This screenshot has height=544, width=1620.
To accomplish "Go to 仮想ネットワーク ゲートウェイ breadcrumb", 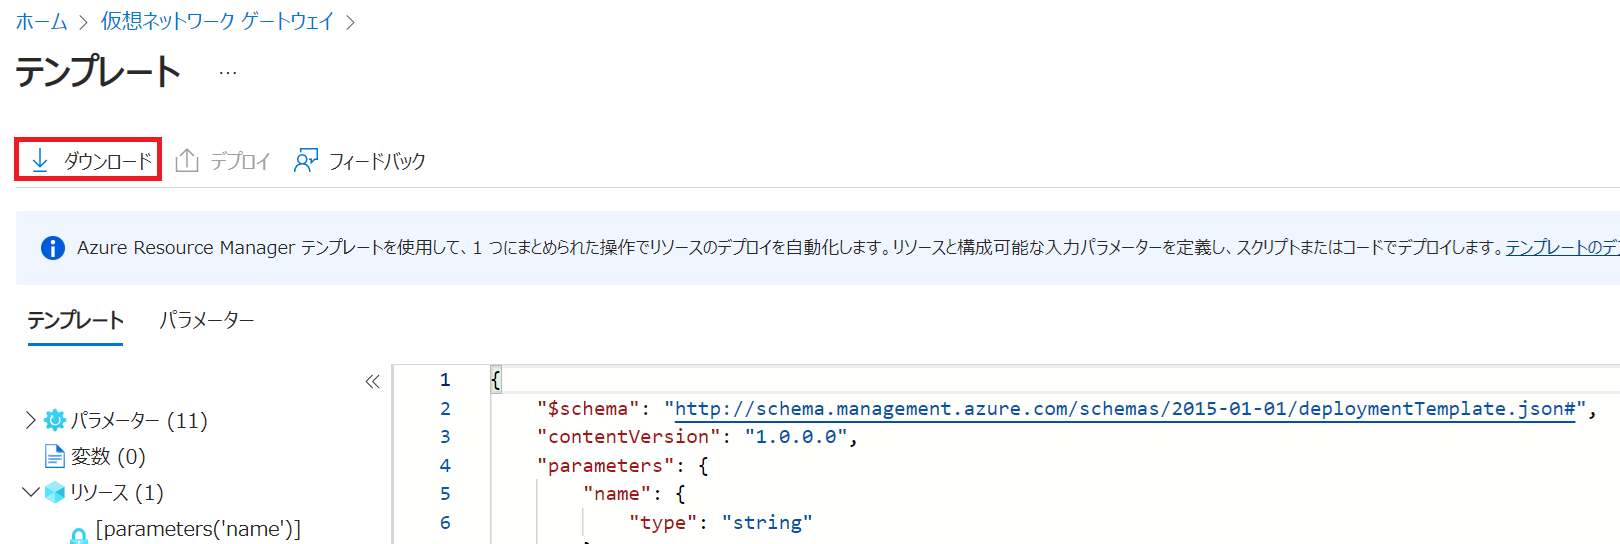I will 217,21.
